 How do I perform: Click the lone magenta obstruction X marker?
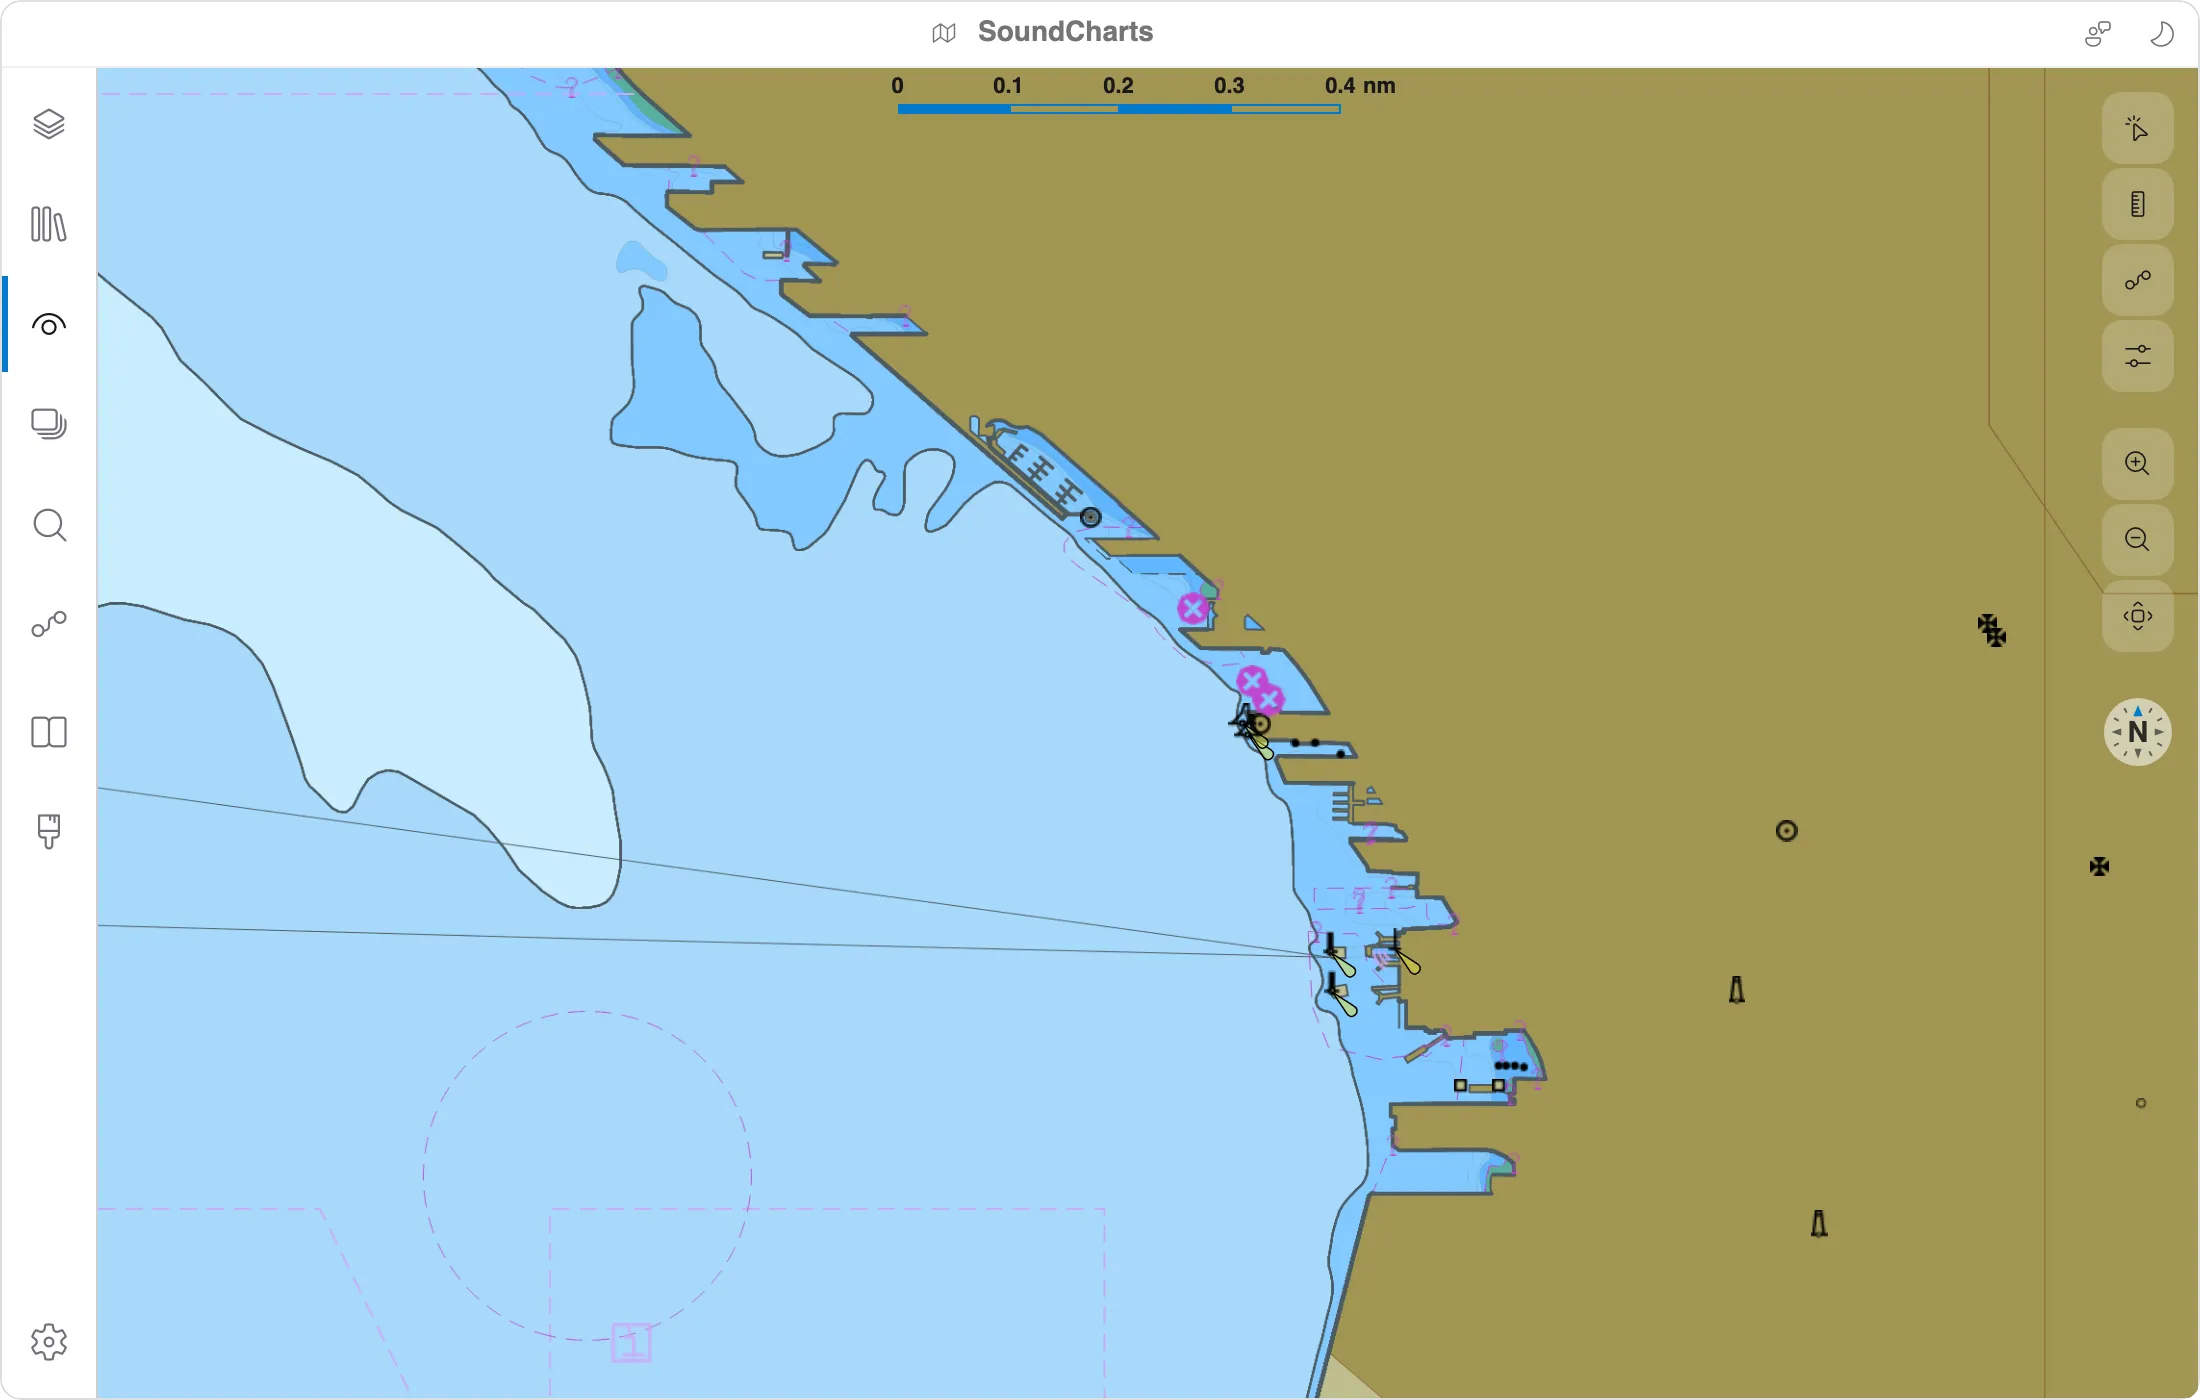click(x=1192, y=608)
